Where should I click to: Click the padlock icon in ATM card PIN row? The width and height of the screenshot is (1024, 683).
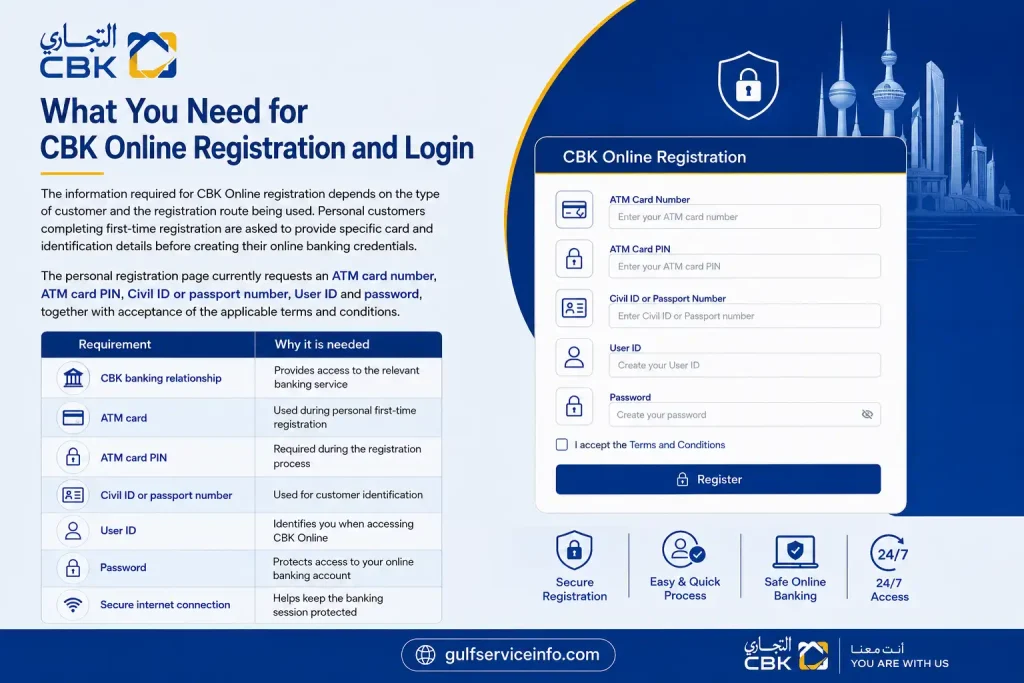click(73, 457)
